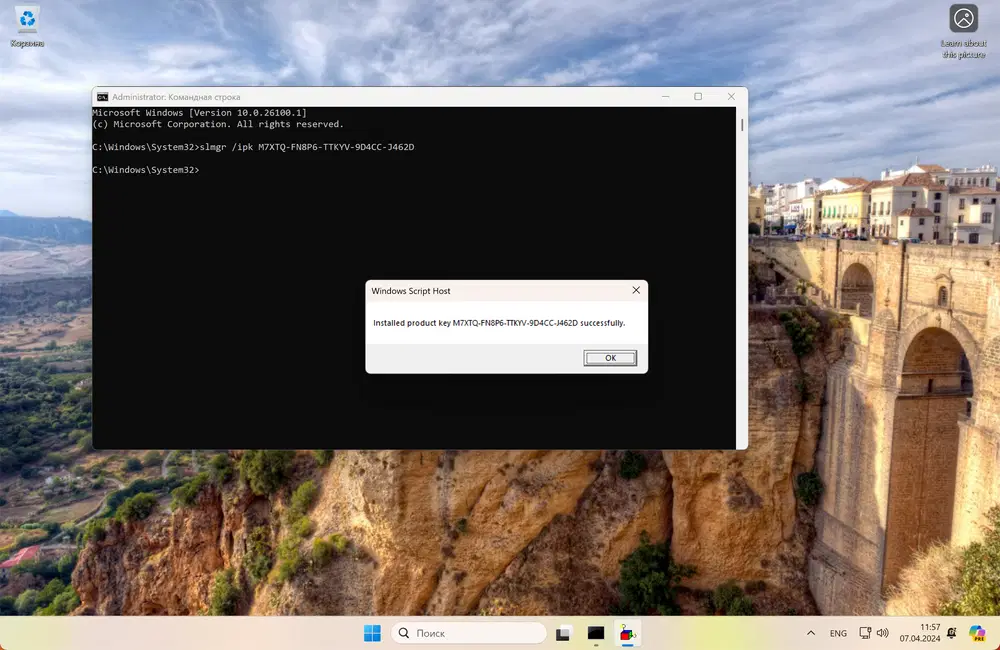This screenshot has height=650, width=1000.
Task: Switch to Command Prompt taskbar icon
Action: coord(596,633)
